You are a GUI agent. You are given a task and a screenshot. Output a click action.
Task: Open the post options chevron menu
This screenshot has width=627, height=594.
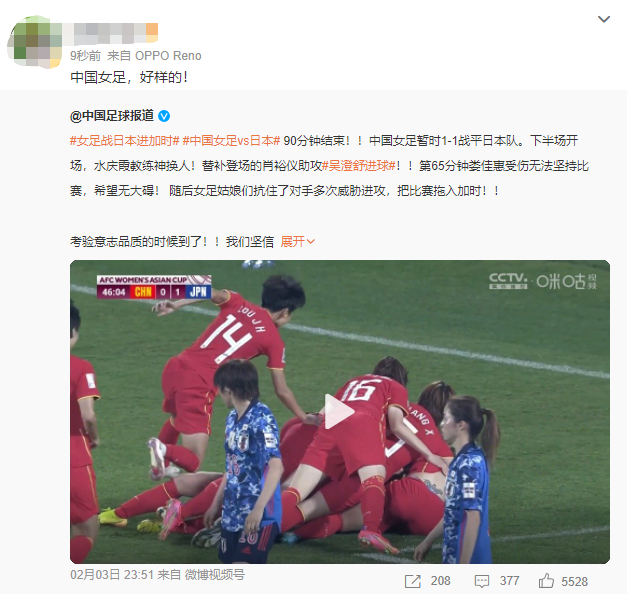603,19
